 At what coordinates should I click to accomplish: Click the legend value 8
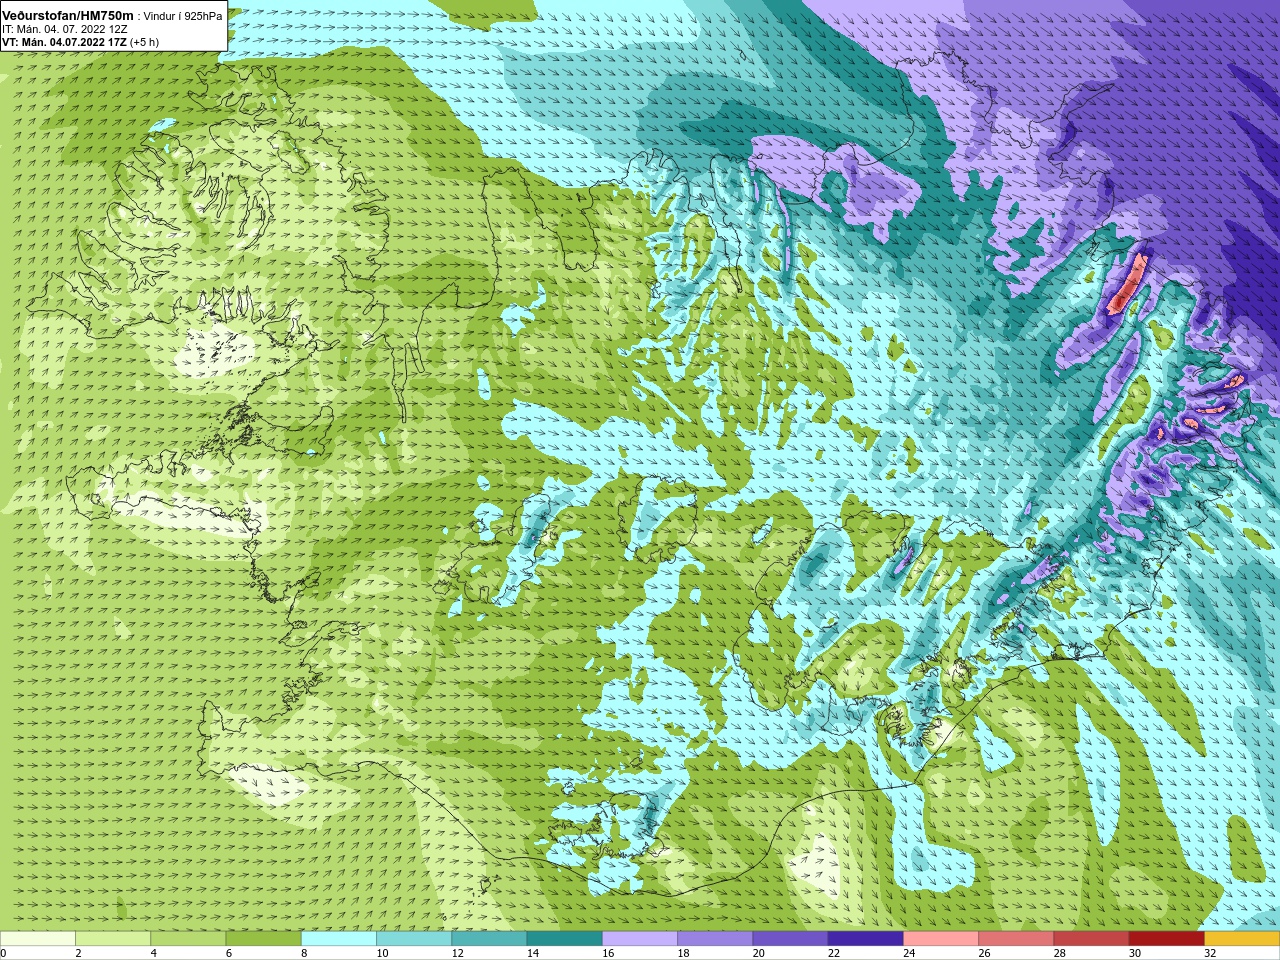pyautogui.click(x=304, y=953)
